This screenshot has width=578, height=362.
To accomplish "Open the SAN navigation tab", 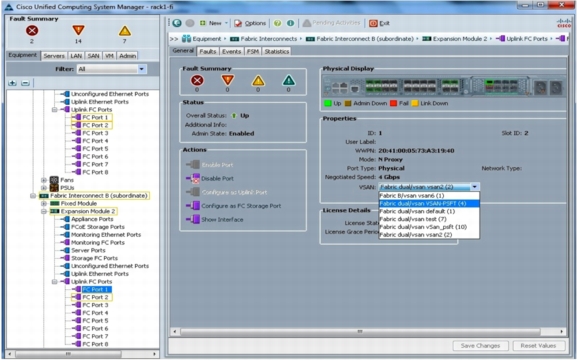I will (x=93, y=56).
